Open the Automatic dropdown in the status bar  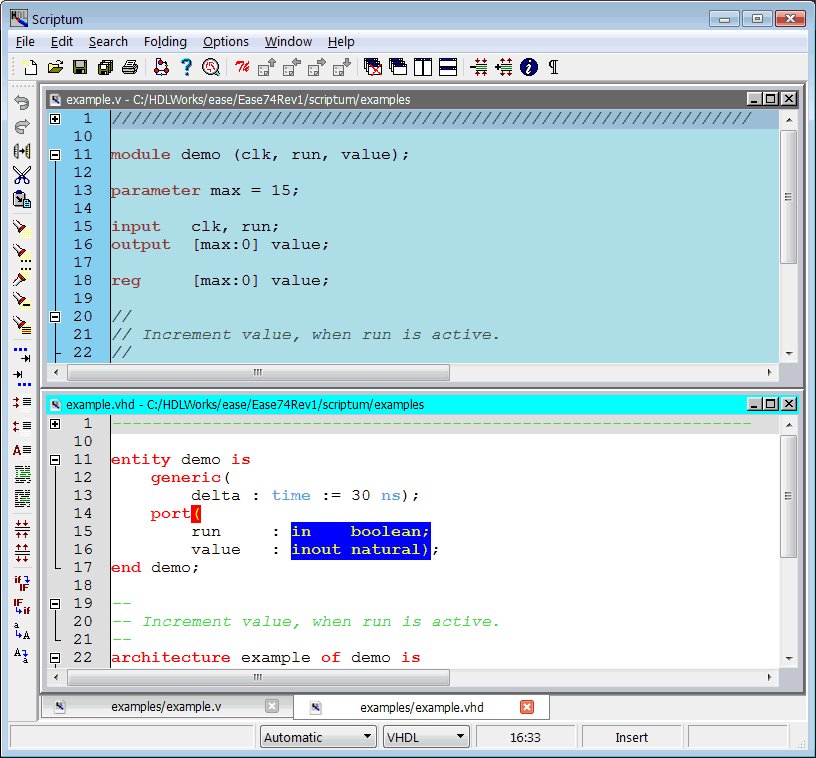(x=317, y=736)
